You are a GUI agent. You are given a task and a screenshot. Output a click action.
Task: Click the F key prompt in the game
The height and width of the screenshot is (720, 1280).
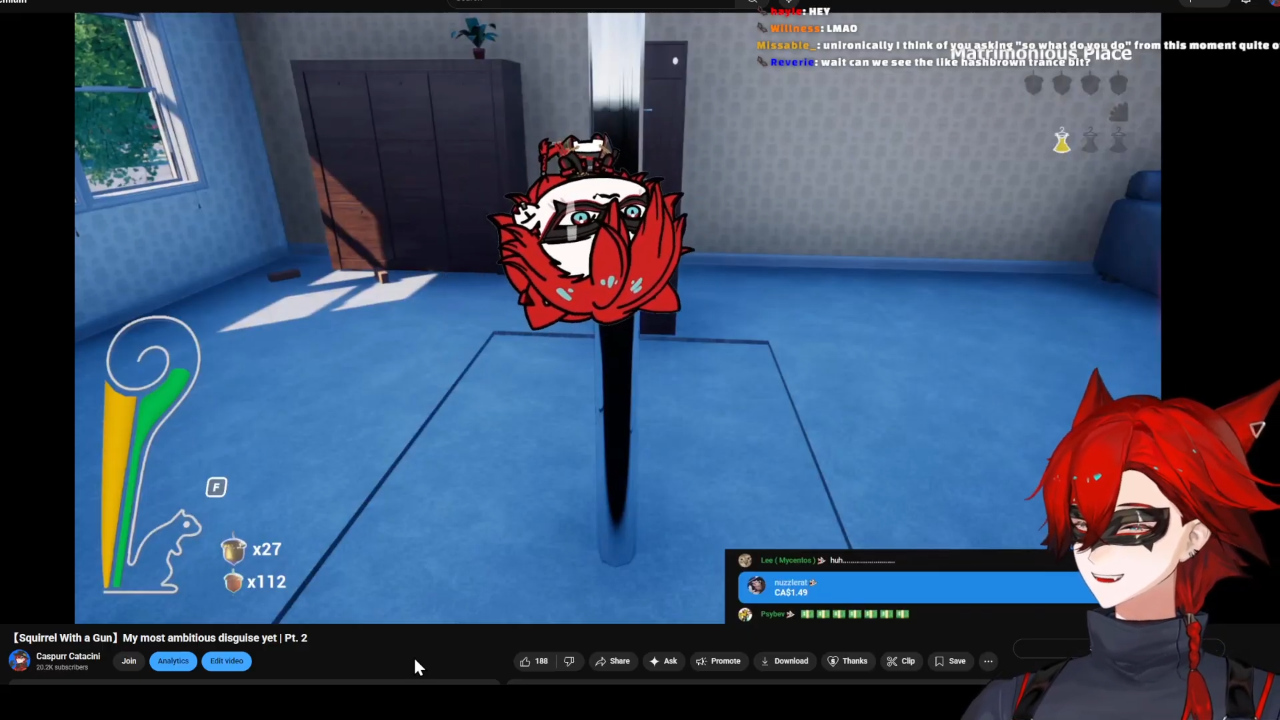216,487
